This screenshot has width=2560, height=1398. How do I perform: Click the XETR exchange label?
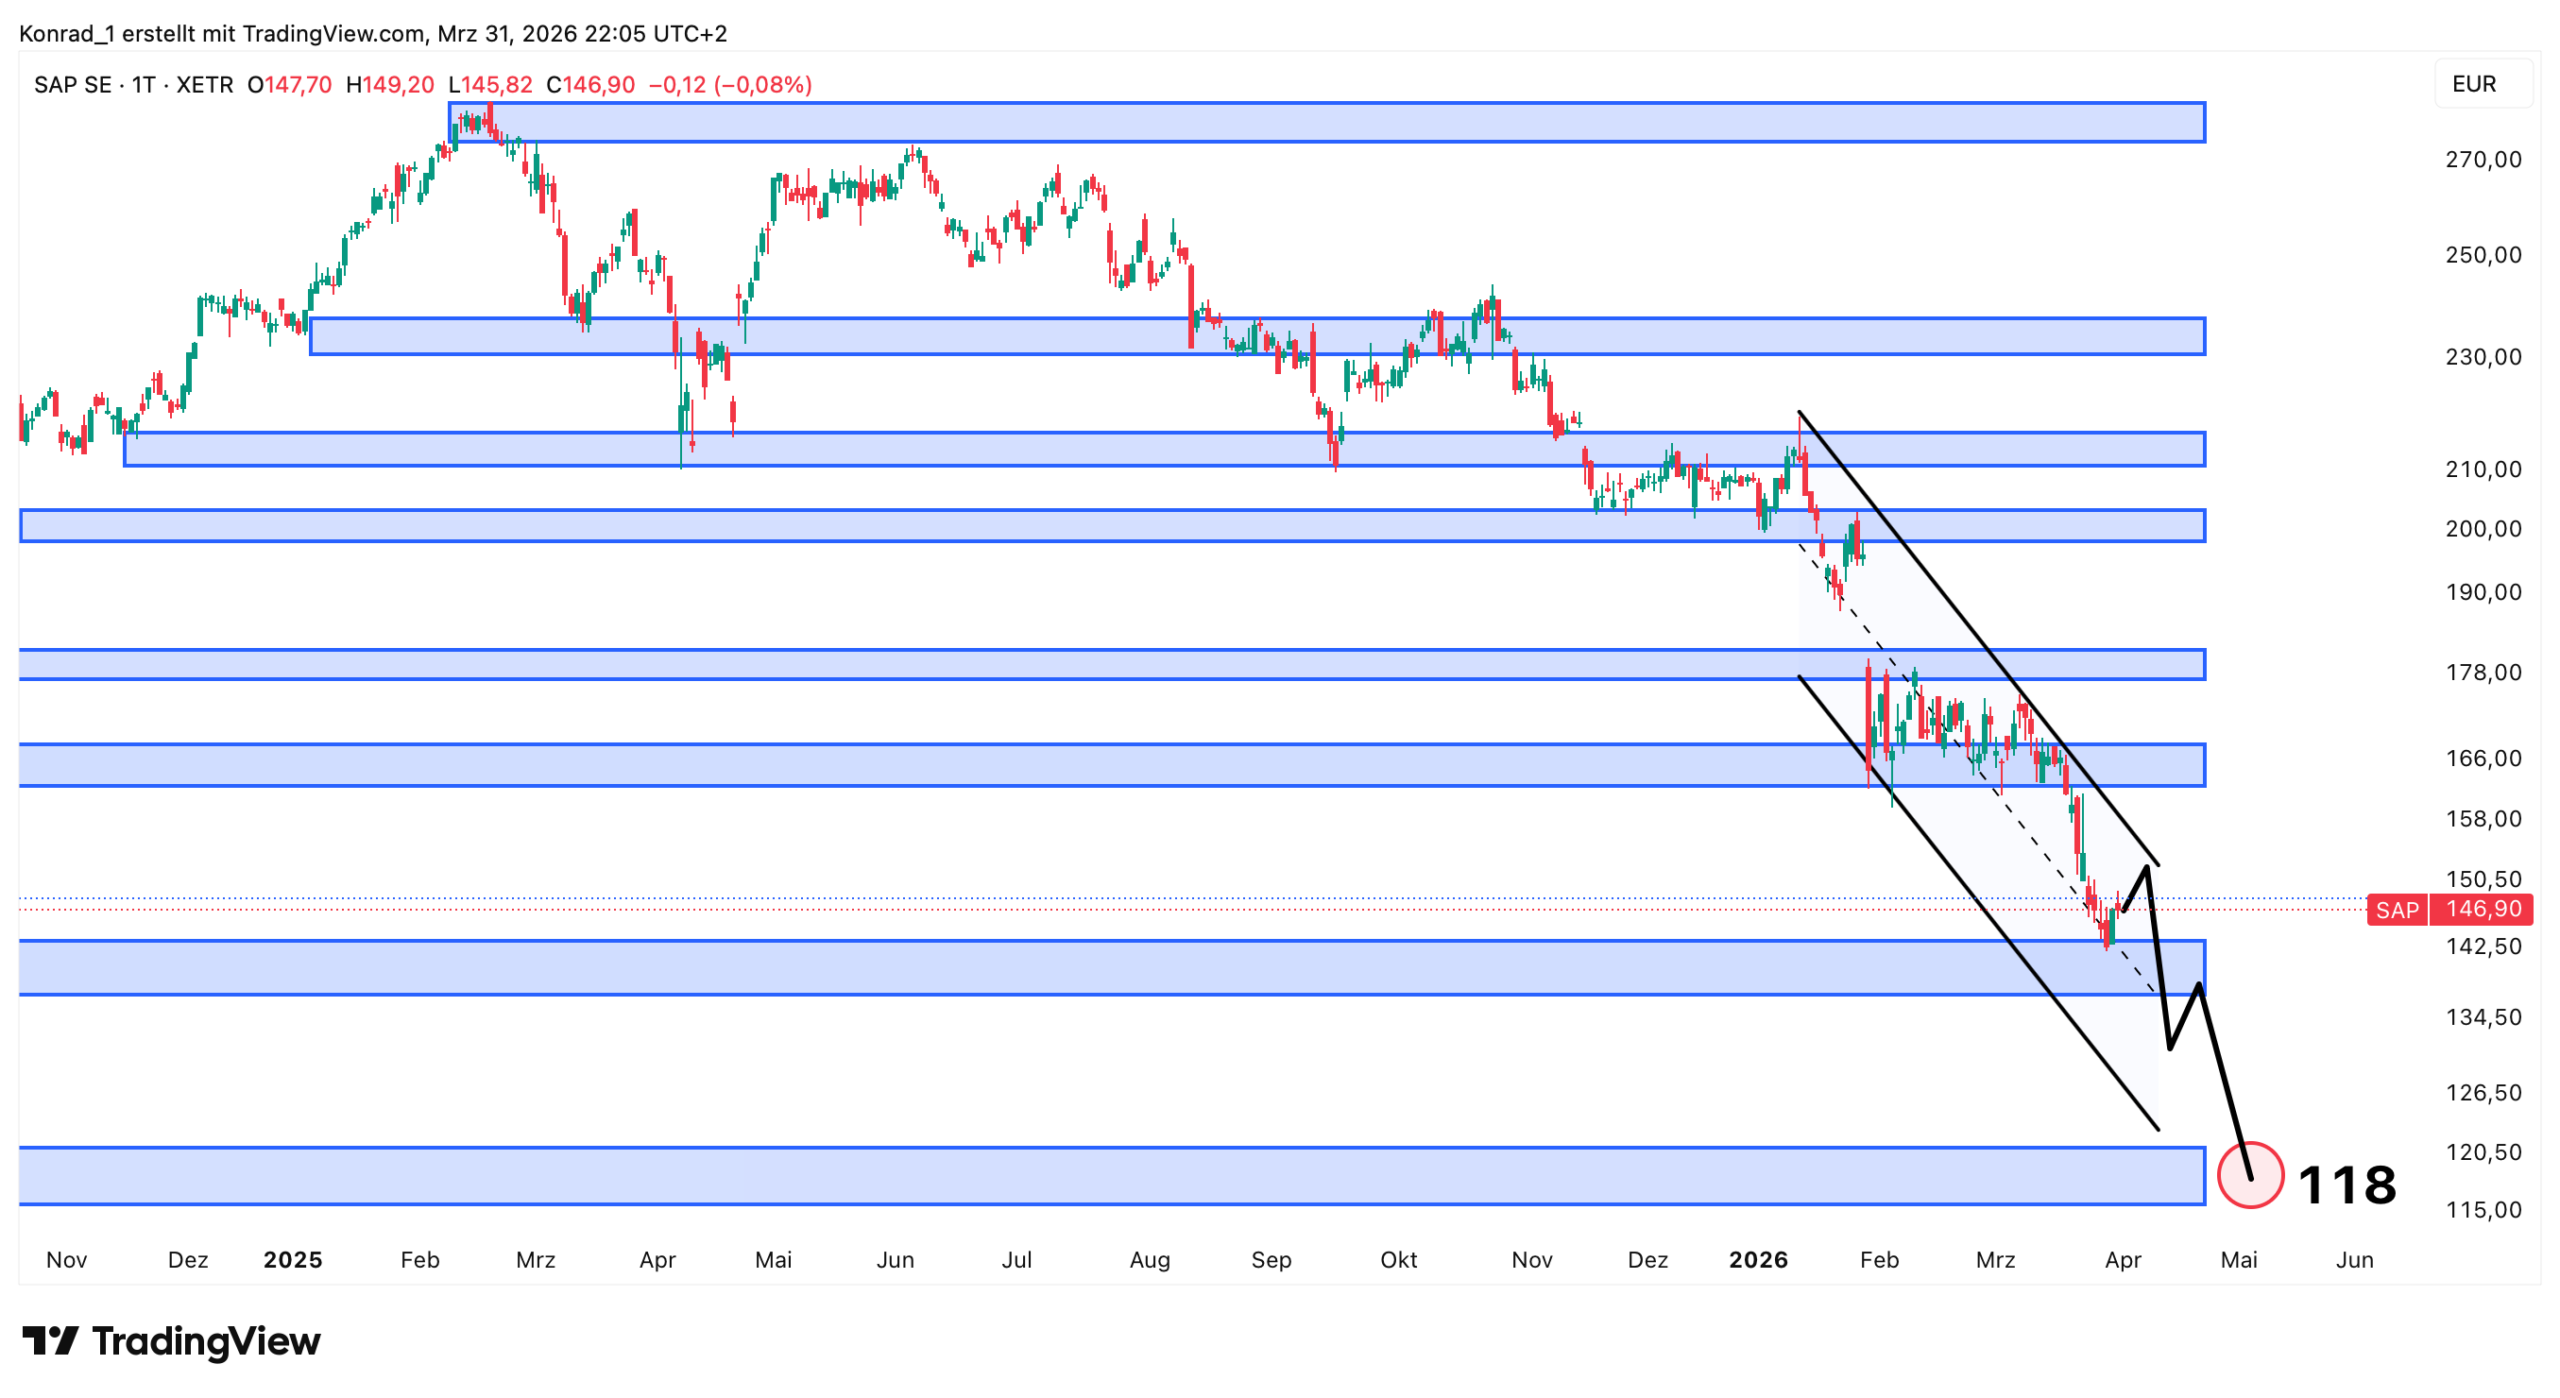tap(204, 85)
